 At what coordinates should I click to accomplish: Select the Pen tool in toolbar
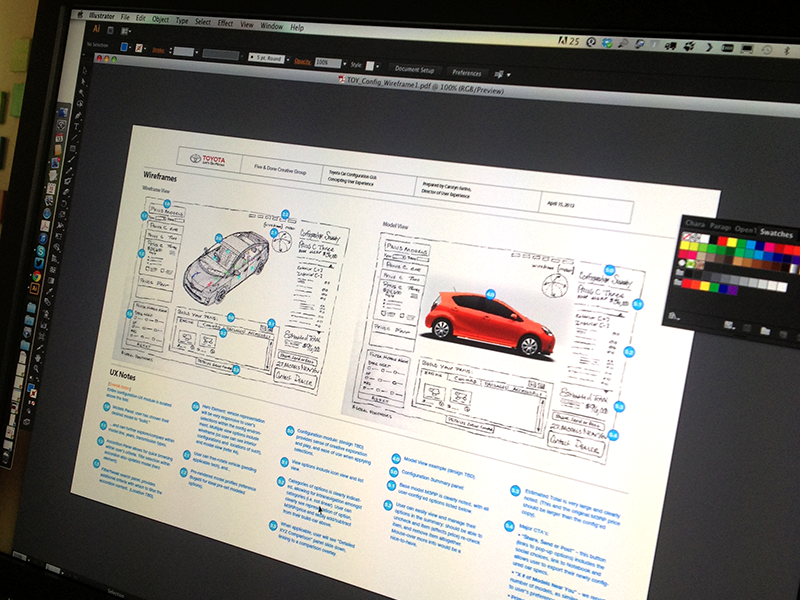[78, 115]
